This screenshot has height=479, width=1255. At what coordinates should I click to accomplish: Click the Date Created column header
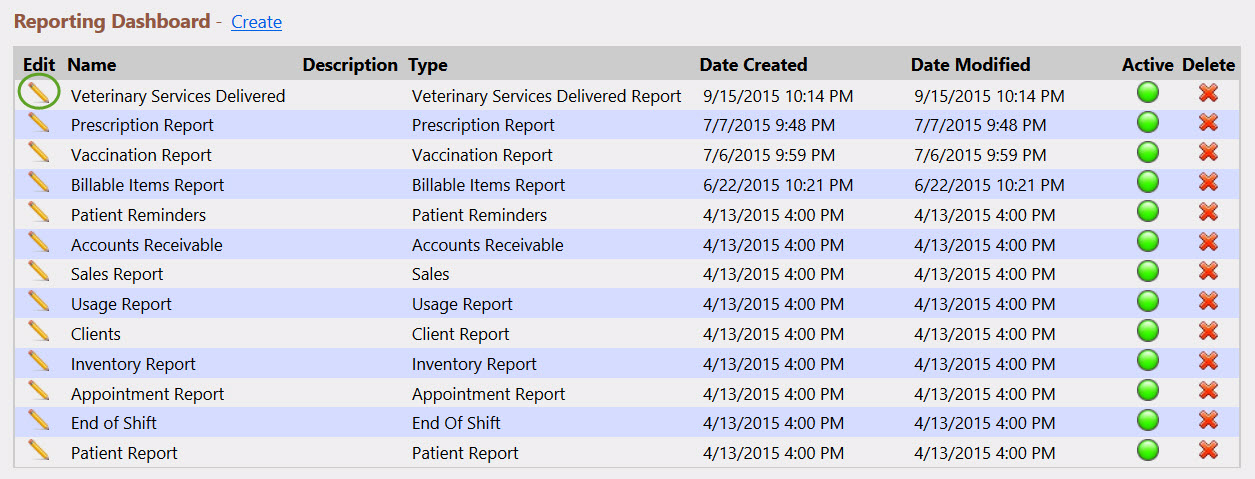pos(753,65)
